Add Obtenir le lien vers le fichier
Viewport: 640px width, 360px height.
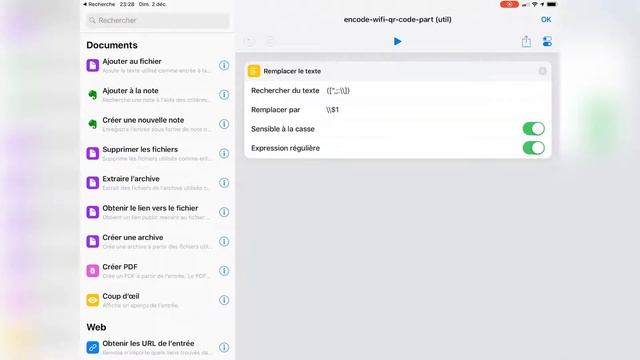click(157, 212)
